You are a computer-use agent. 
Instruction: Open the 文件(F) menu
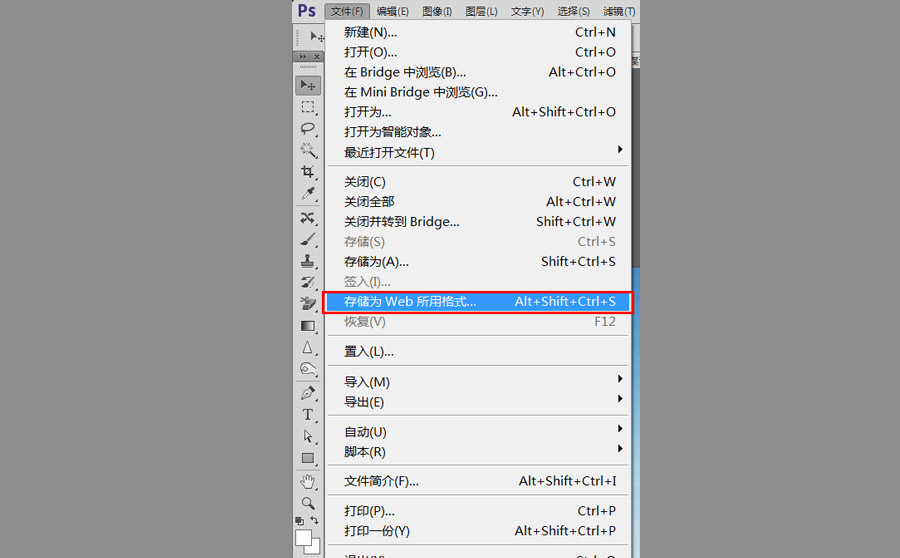tap(347, 11)
